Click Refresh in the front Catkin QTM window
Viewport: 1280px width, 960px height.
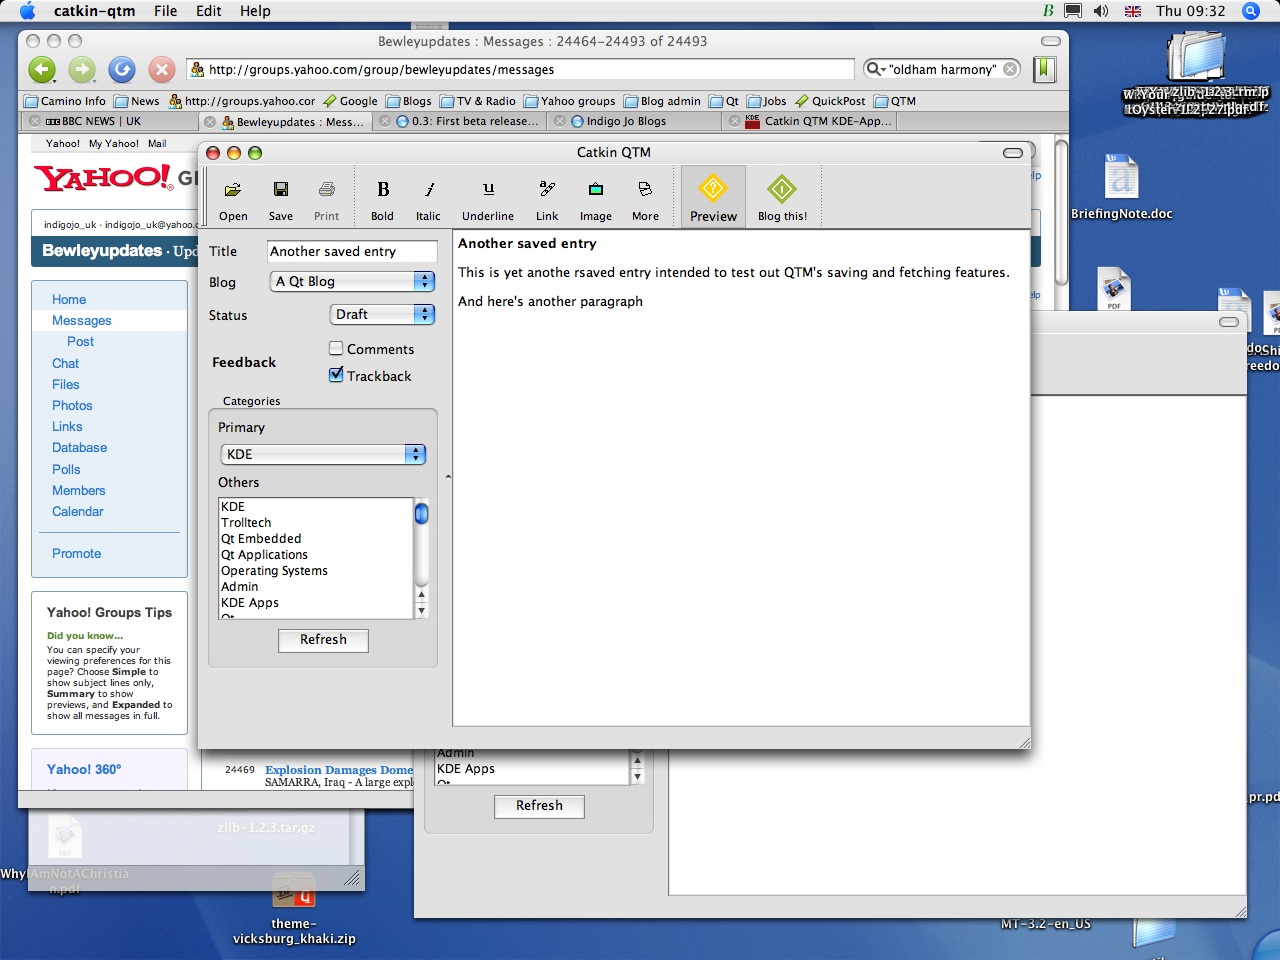point(323,640)
